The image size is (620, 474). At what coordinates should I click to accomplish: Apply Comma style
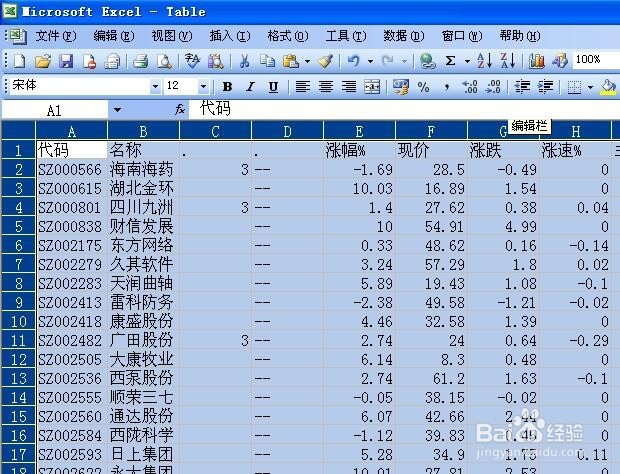pos(447,87)
